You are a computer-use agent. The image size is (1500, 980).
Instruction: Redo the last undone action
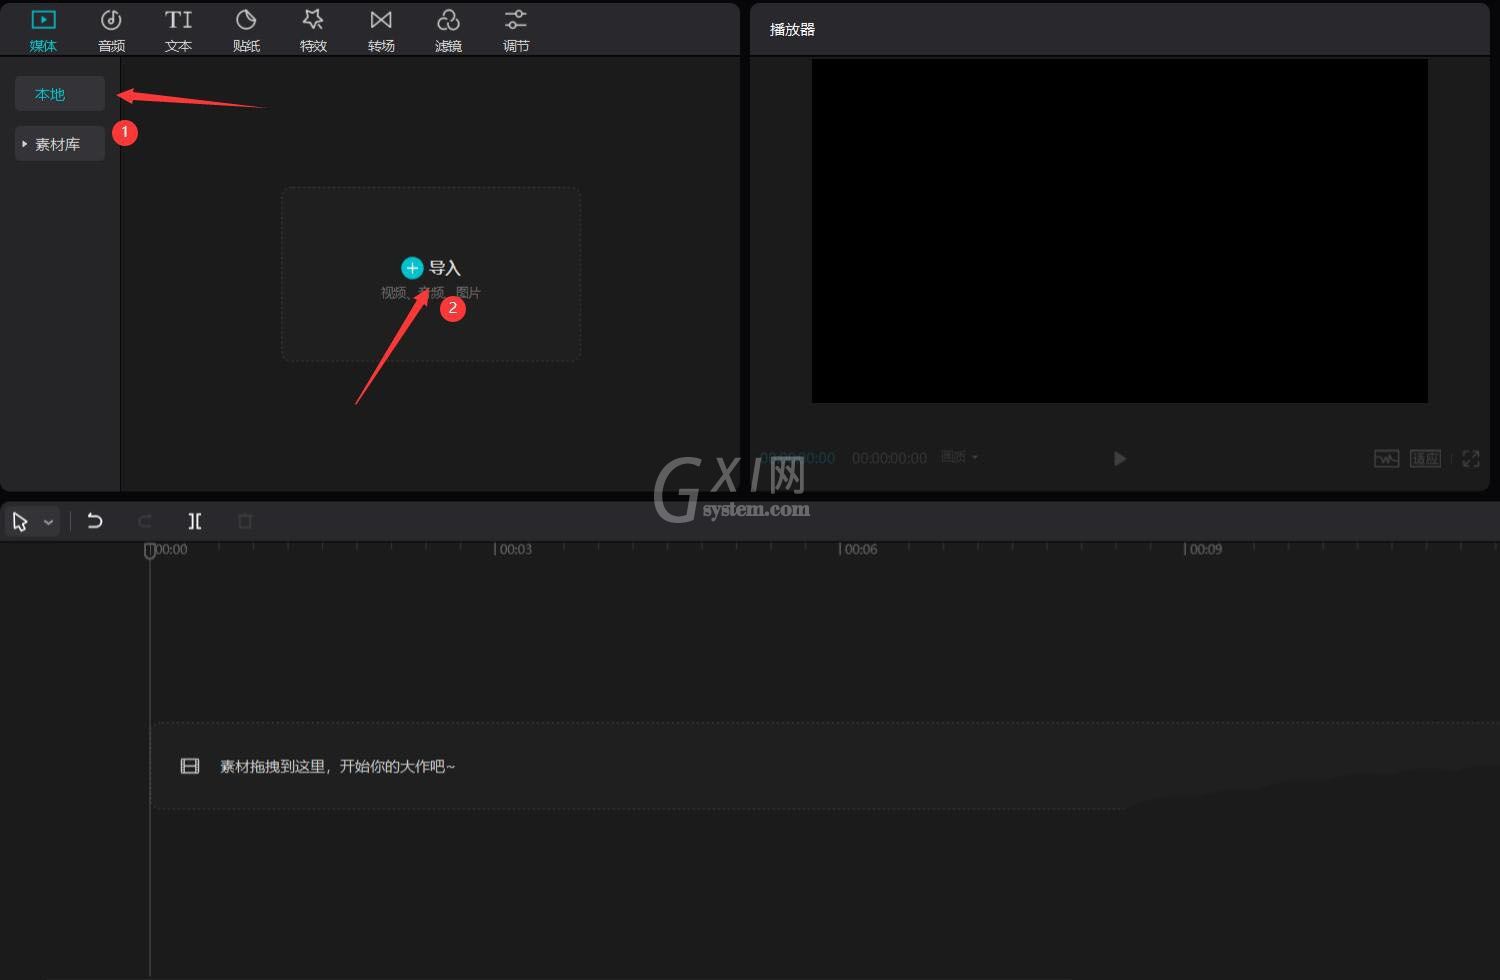point(145,521)
